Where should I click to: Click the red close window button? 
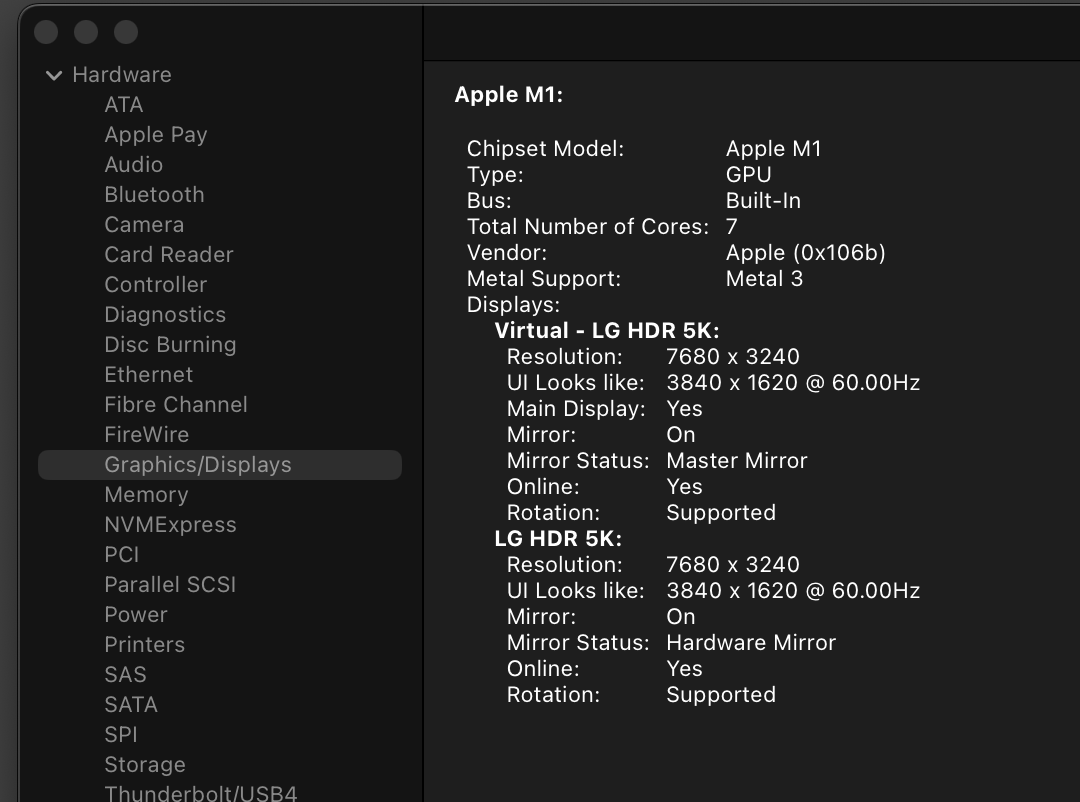(x=46, y=33)
